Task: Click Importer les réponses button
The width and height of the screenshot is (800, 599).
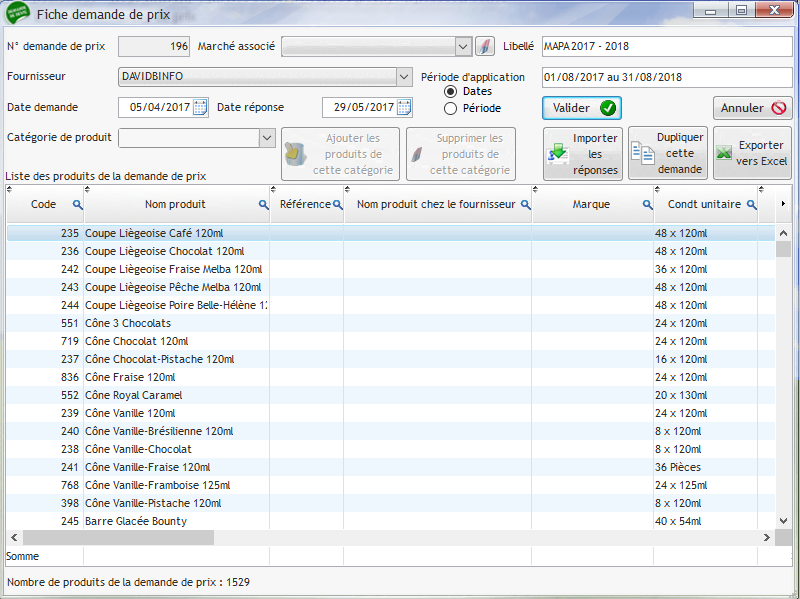Action: [x=582, y=153]
